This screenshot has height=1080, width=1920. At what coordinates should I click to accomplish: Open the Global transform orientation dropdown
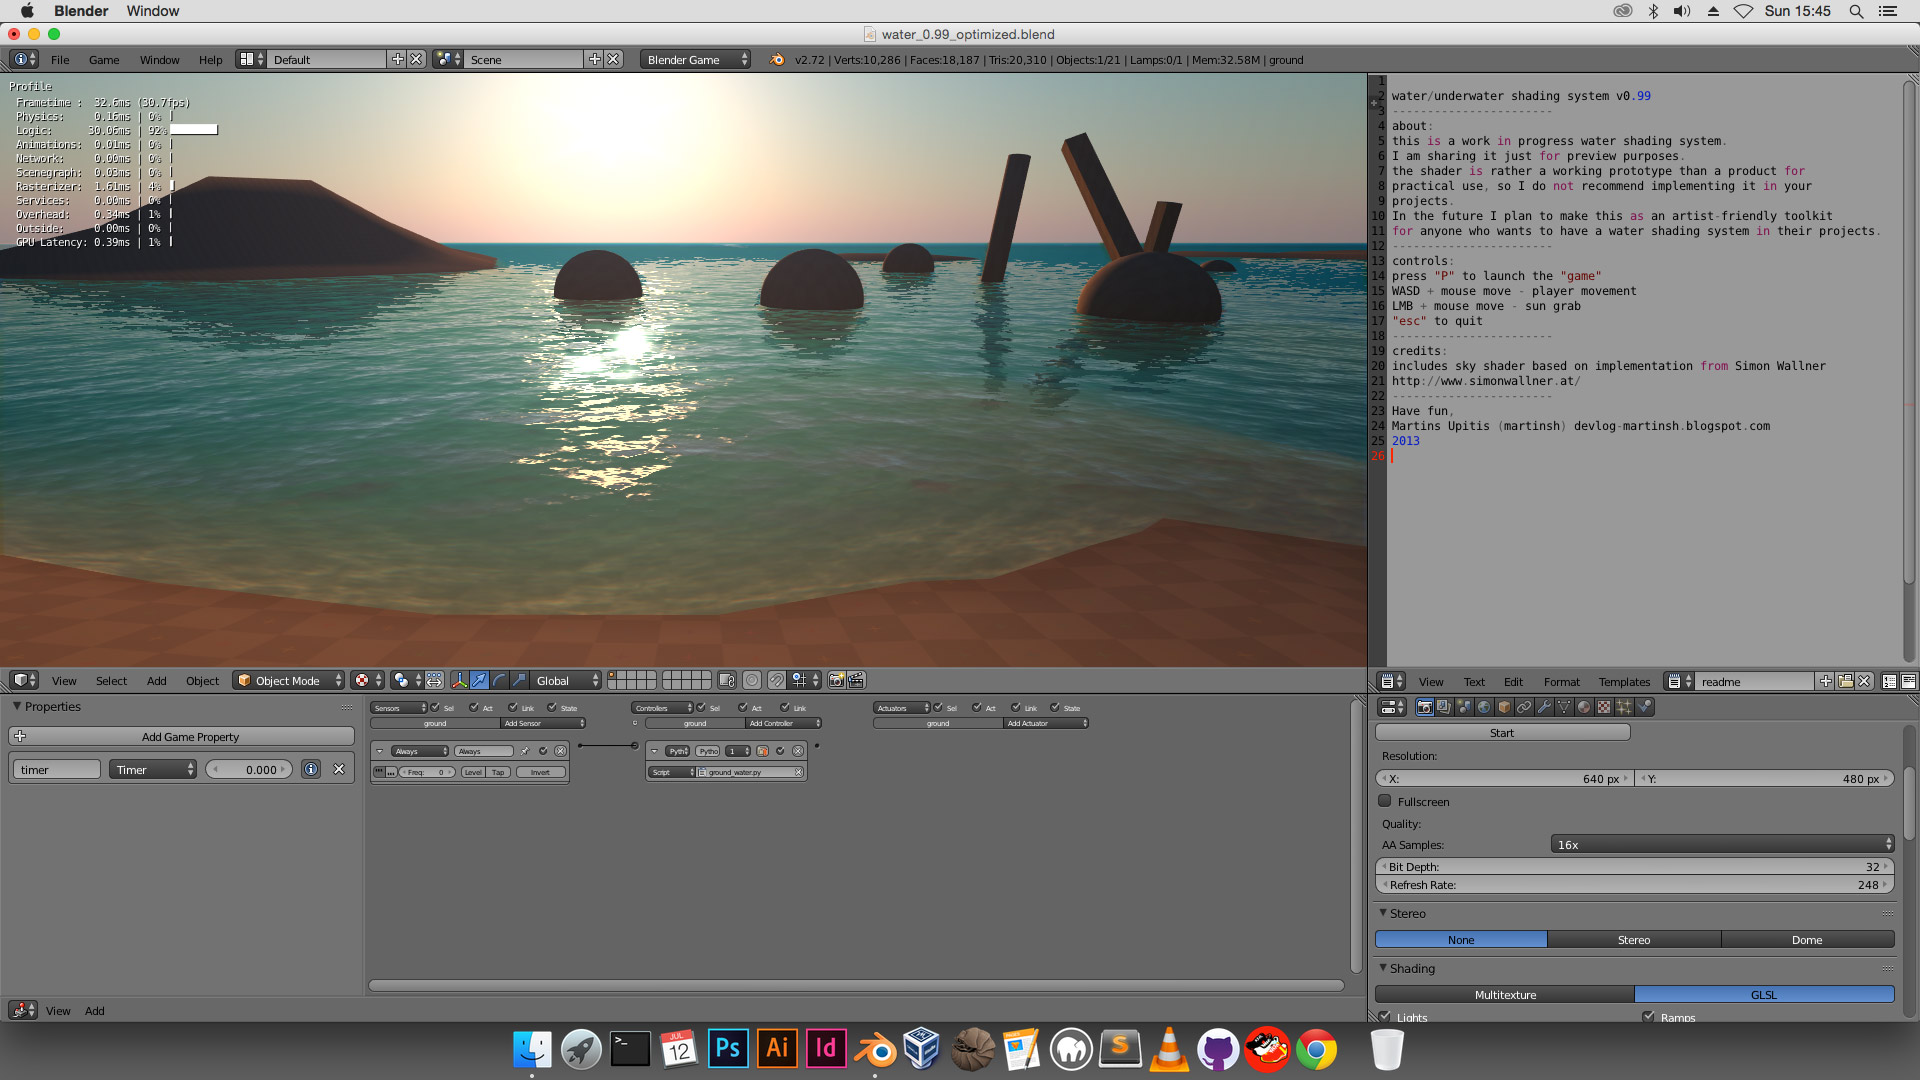(565, 680)
